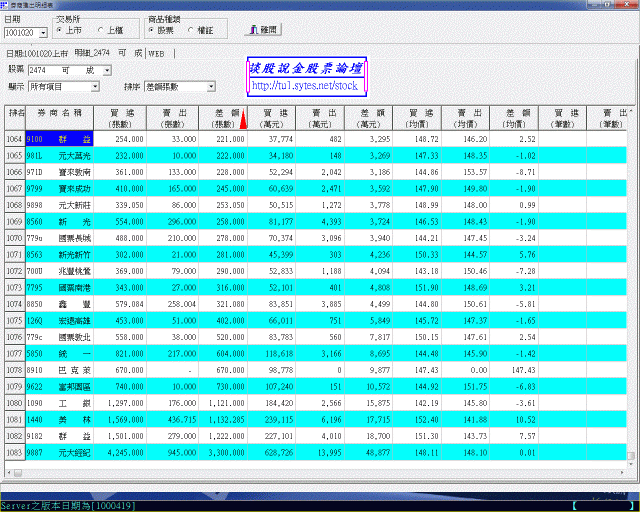The width and height of the screenshot is (640, 512).
Task: Select row 1068 broker 9898
Action: [60, 205]
